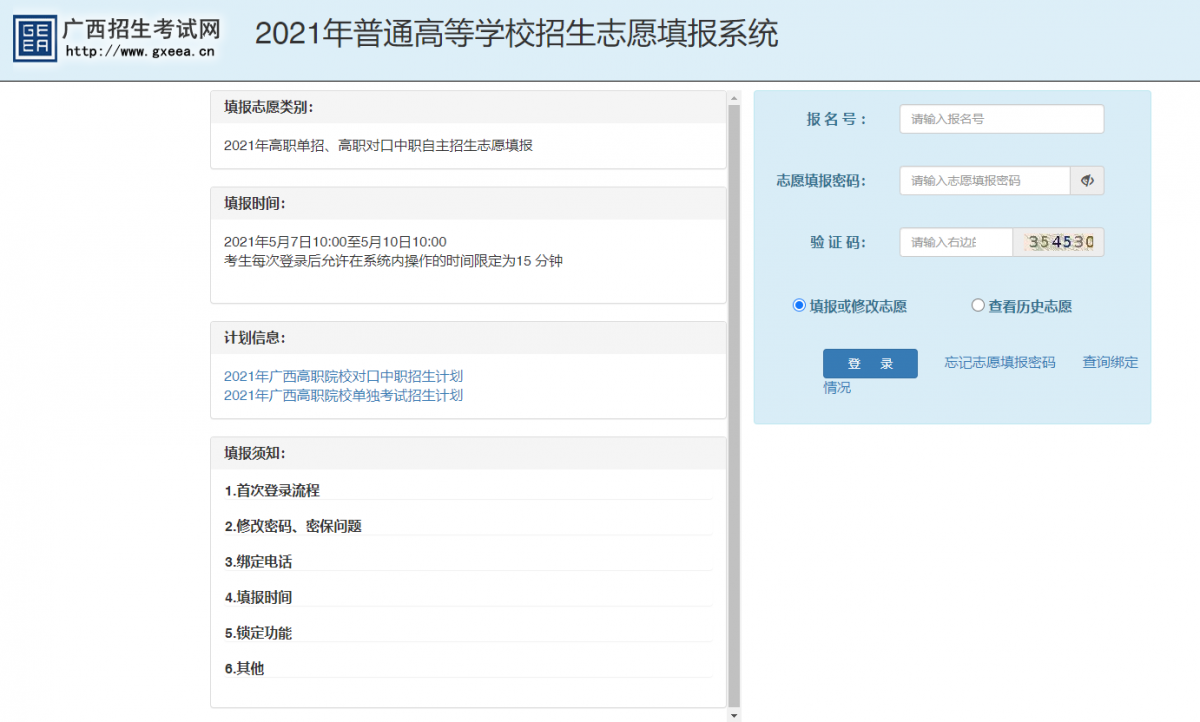1200x722 pixels.
Task: Open the 4.填报时间 notice item
Action: tap(258, 597)
